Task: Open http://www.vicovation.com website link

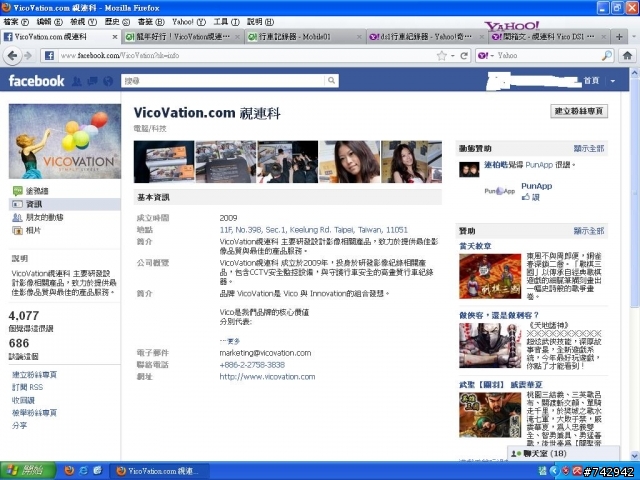Action: 267,376
